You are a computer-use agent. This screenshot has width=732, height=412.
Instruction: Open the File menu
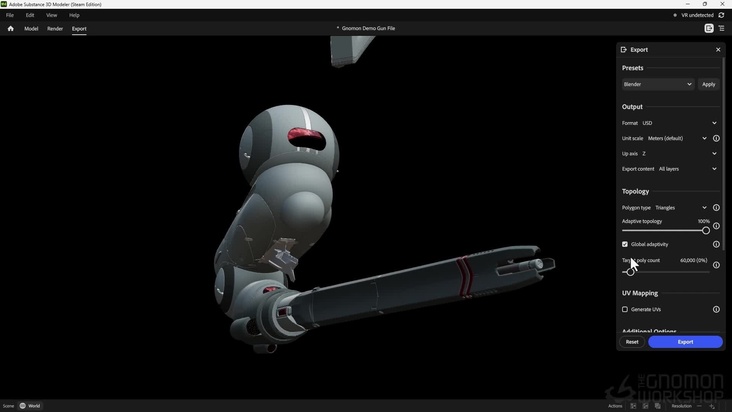tap(10, 15)
